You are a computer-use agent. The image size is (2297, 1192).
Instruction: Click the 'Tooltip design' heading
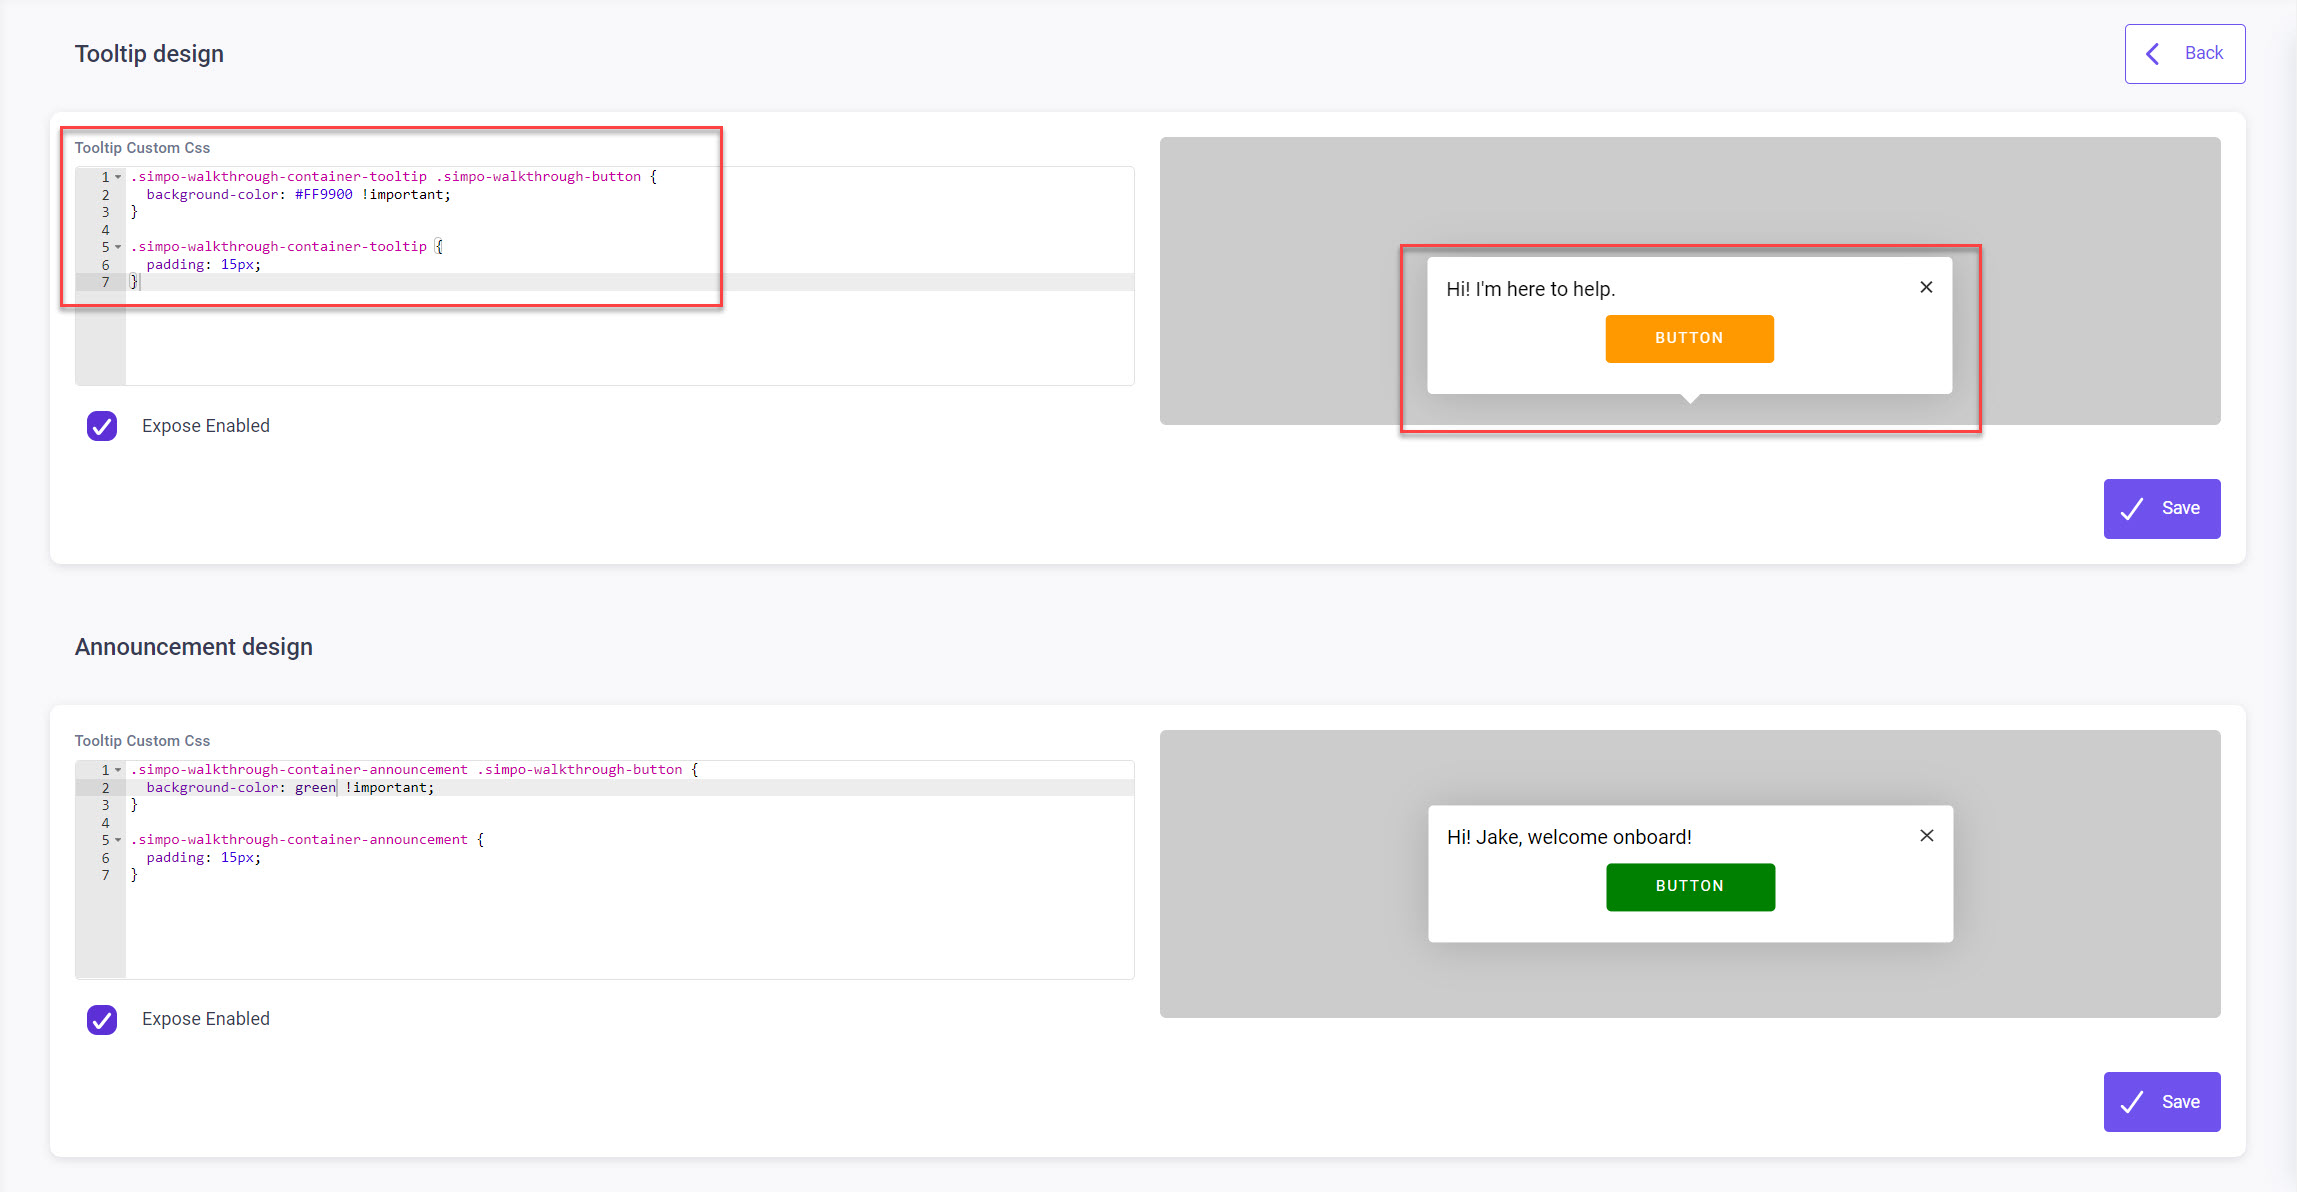(x=149, y=54)
